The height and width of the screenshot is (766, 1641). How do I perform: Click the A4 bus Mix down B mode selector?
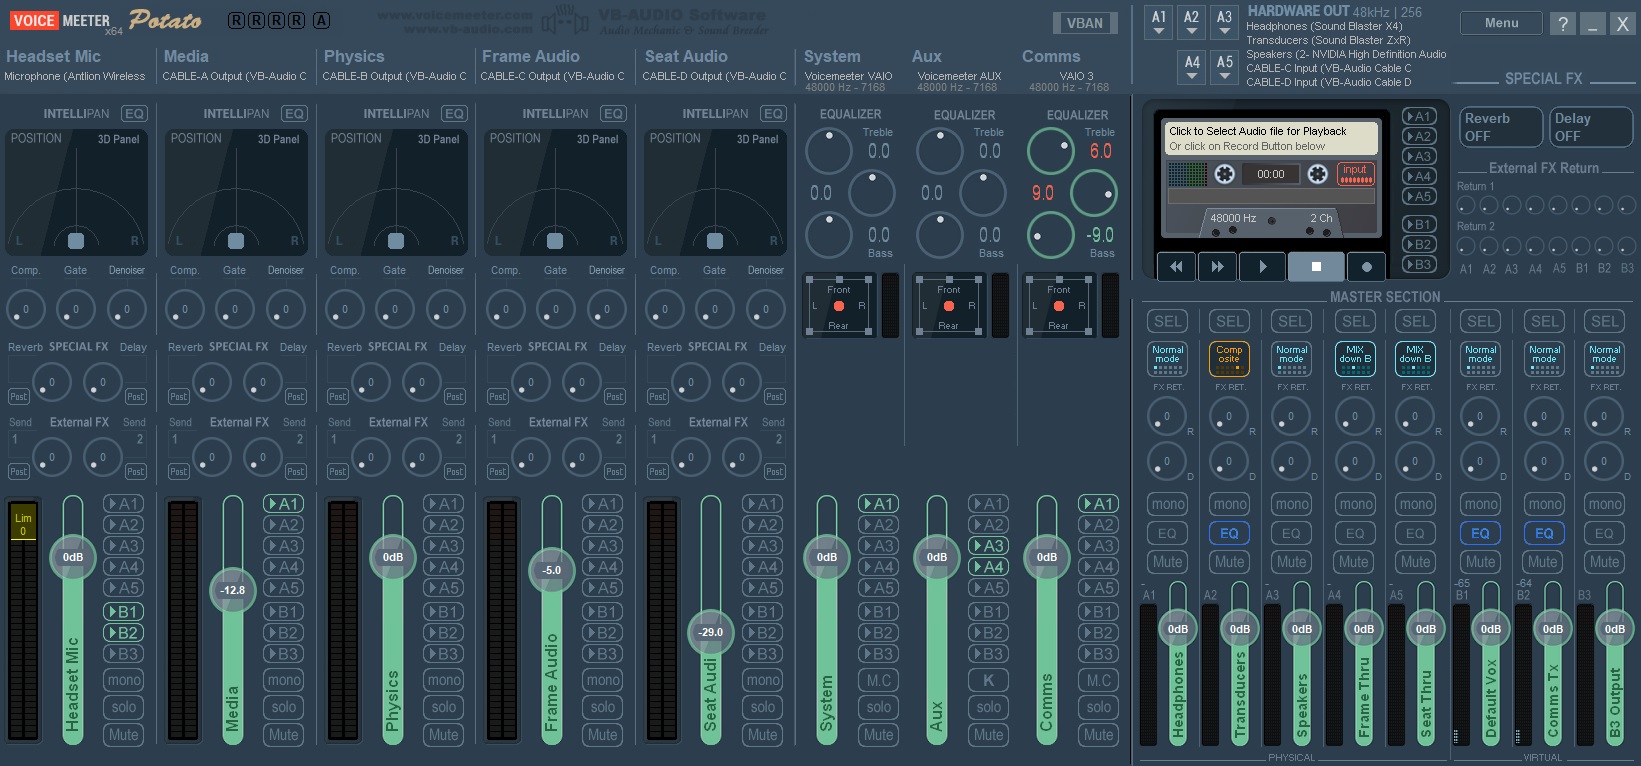pos(1355,359)
